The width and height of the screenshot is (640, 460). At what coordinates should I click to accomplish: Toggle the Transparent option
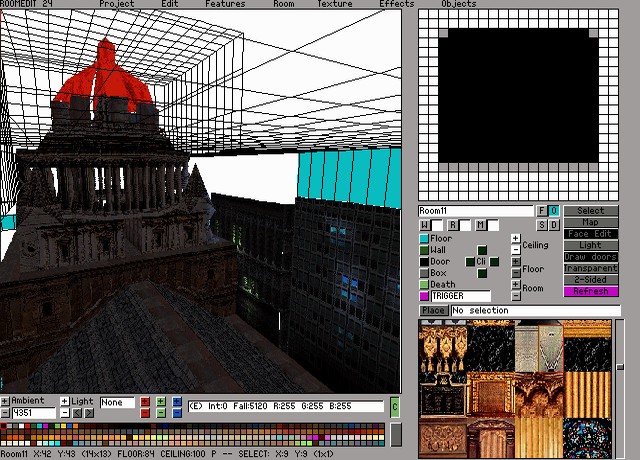click(590, 268)
